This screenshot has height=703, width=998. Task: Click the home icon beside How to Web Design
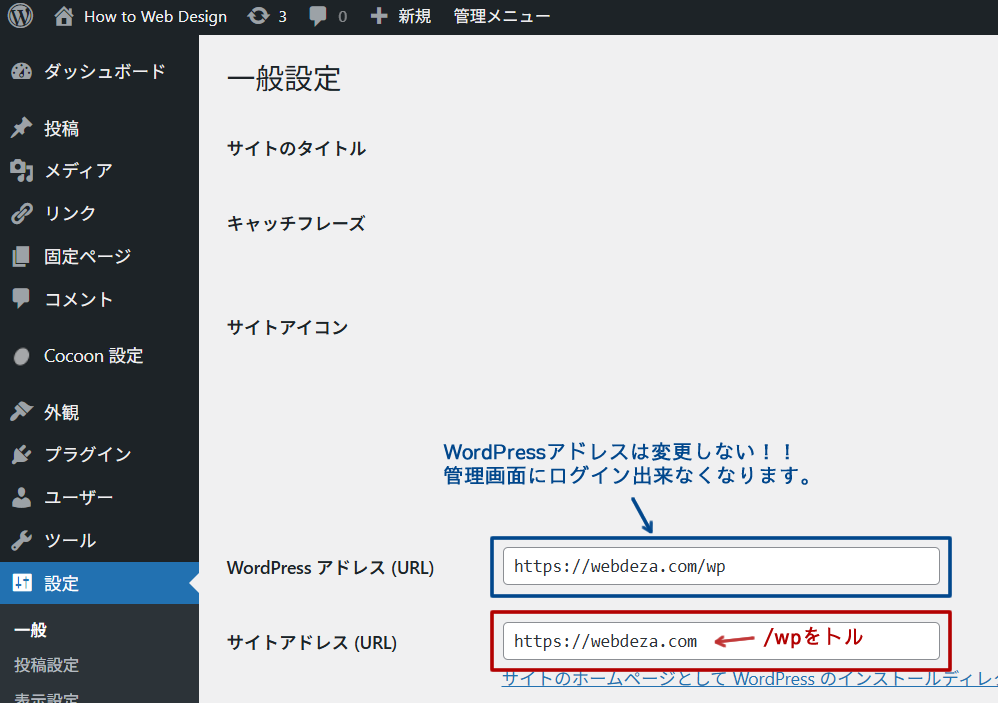tap(64, 16)
